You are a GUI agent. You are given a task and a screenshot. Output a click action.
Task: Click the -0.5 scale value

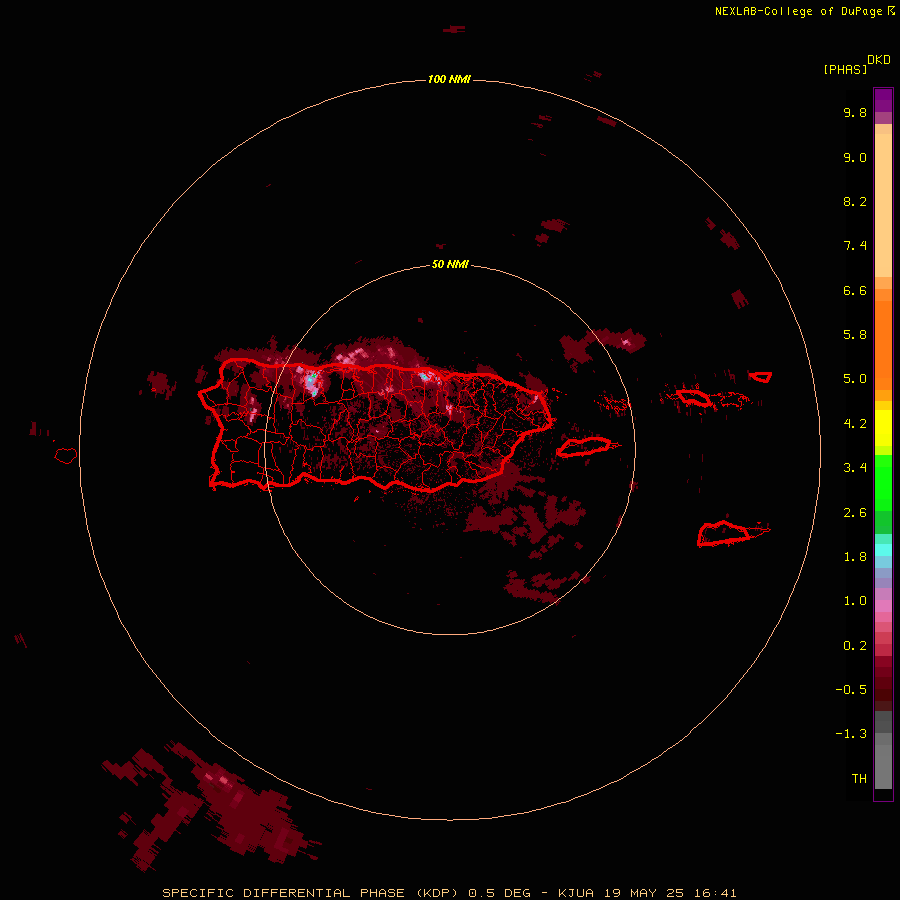[x=851, y=690]
